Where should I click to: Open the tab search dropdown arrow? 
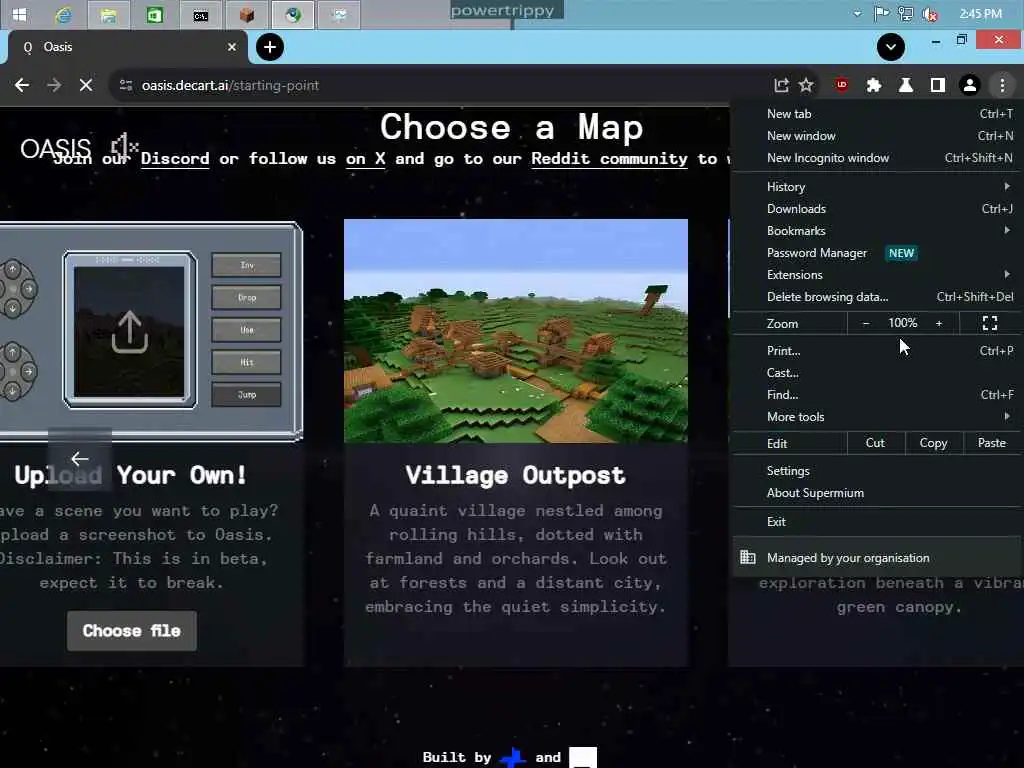click(x=891, y=47)
